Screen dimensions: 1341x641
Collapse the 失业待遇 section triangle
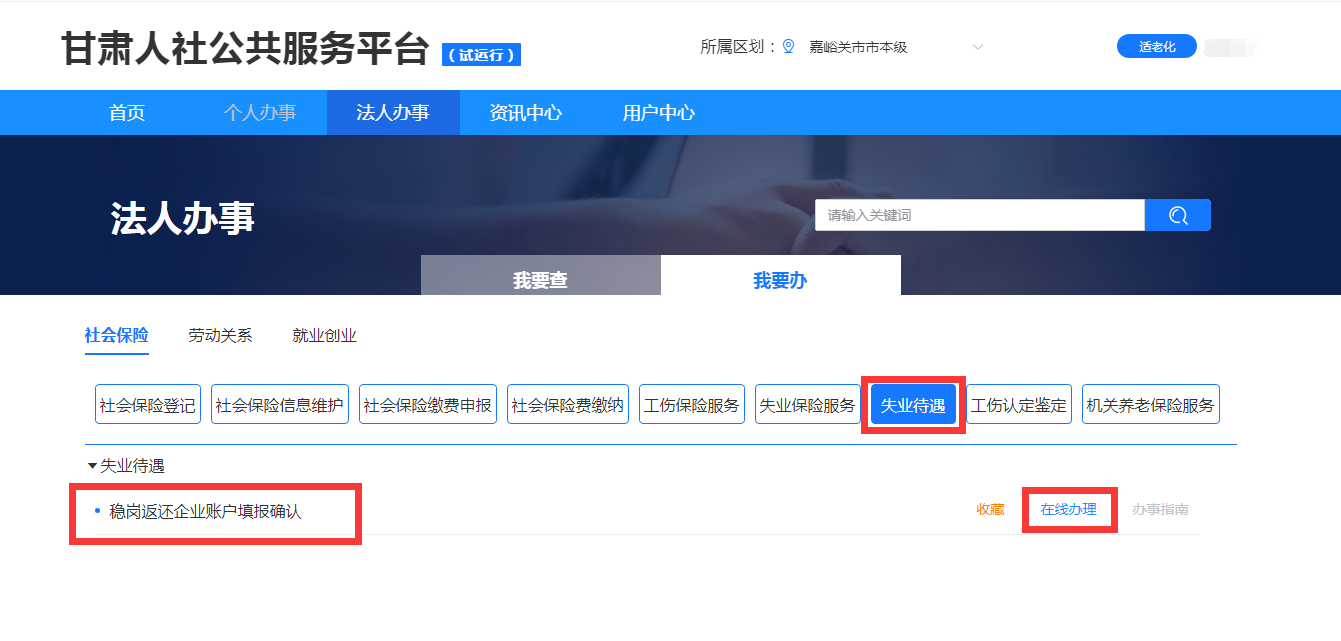click(92, 466)
